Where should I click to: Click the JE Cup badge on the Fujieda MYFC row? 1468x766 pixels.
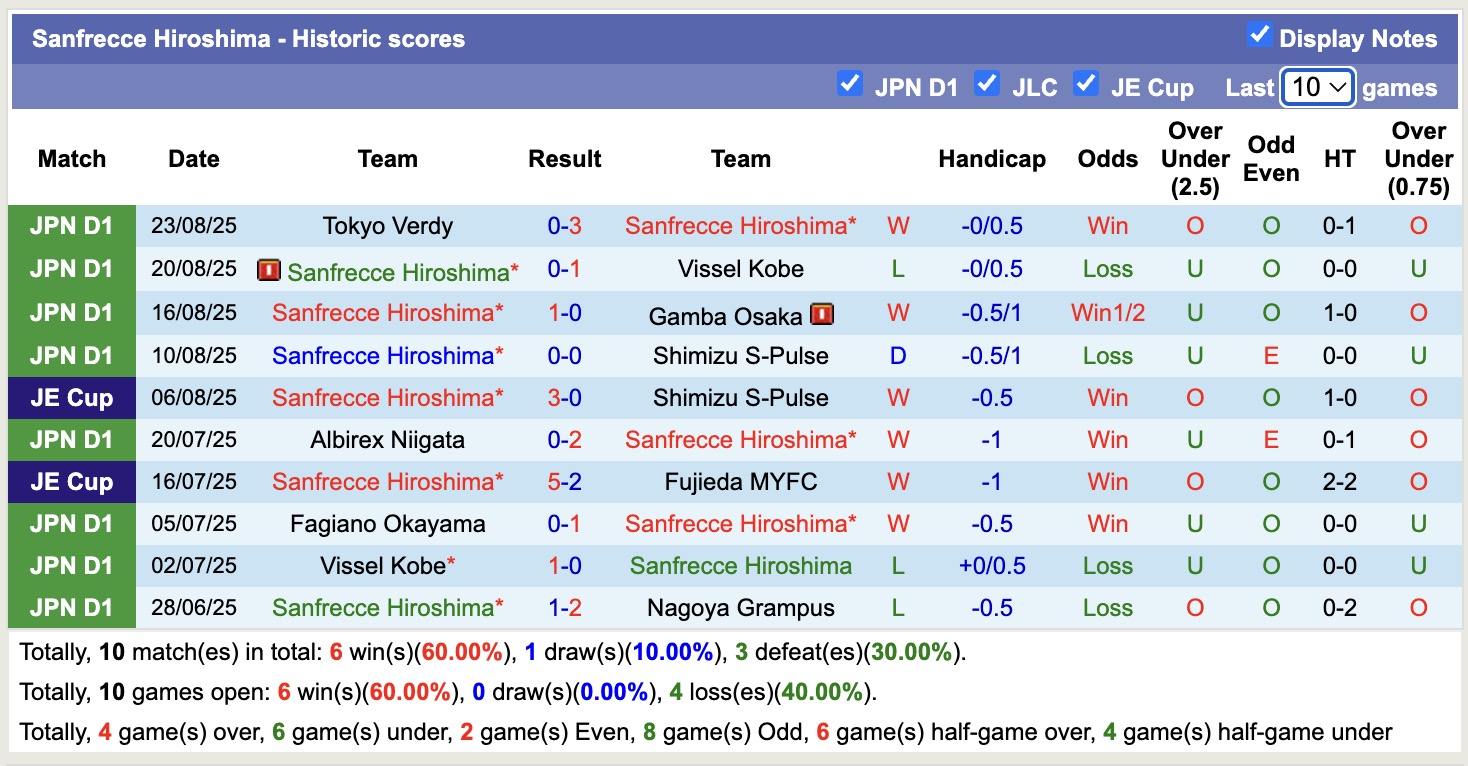point(71,481)
